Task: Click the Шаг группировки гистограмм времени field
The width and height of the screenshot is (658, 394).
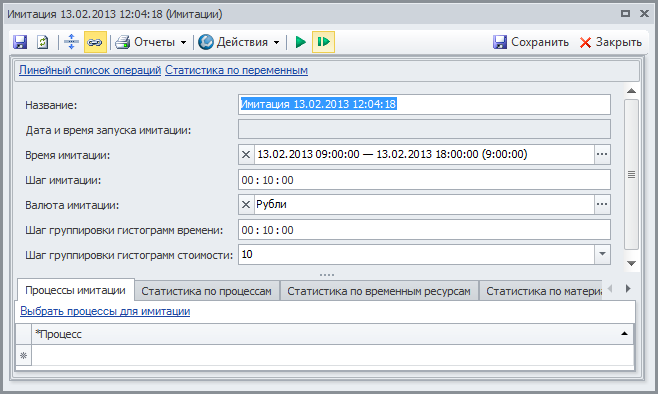Action: pyautogui.click(x=424, y=230)
